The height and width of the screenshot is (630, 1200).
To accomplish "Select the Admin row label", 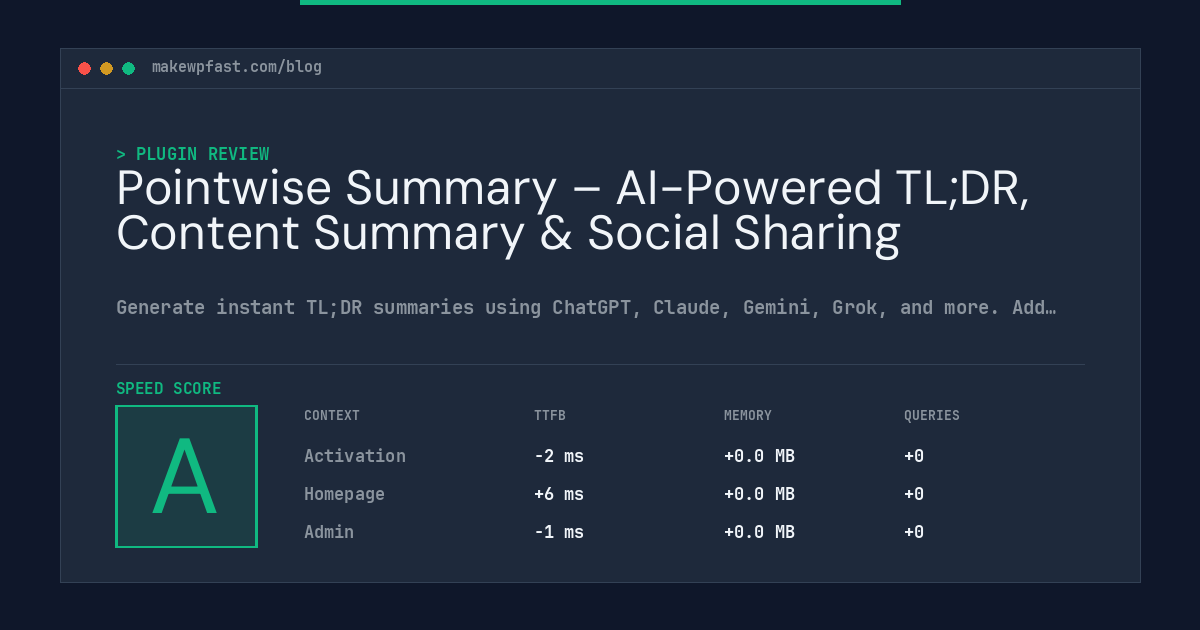I will coord(329,532).
